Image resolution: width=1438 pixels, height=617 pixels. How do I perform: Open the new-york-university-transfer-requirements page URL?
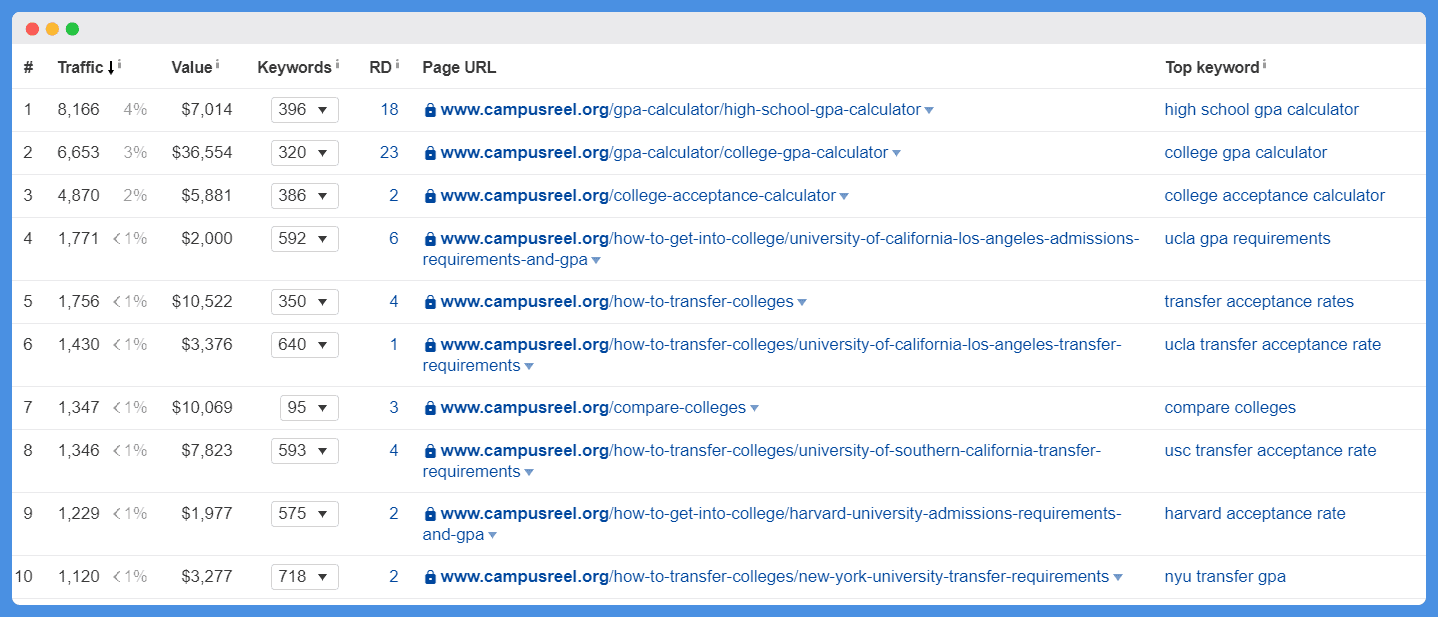coord(774,577)
